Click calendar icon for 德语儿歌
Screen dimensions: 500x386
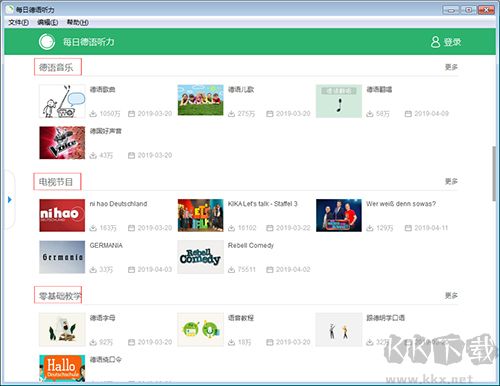270,114
